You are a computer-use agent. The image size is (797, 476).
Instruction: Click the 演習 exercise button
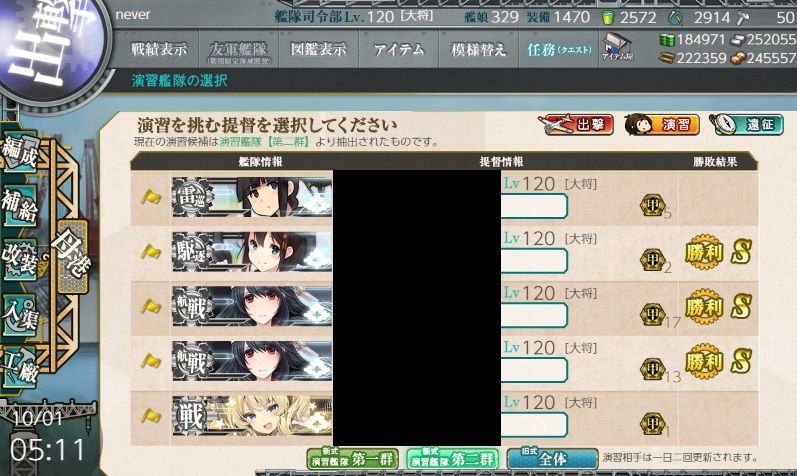pos(662,125)
